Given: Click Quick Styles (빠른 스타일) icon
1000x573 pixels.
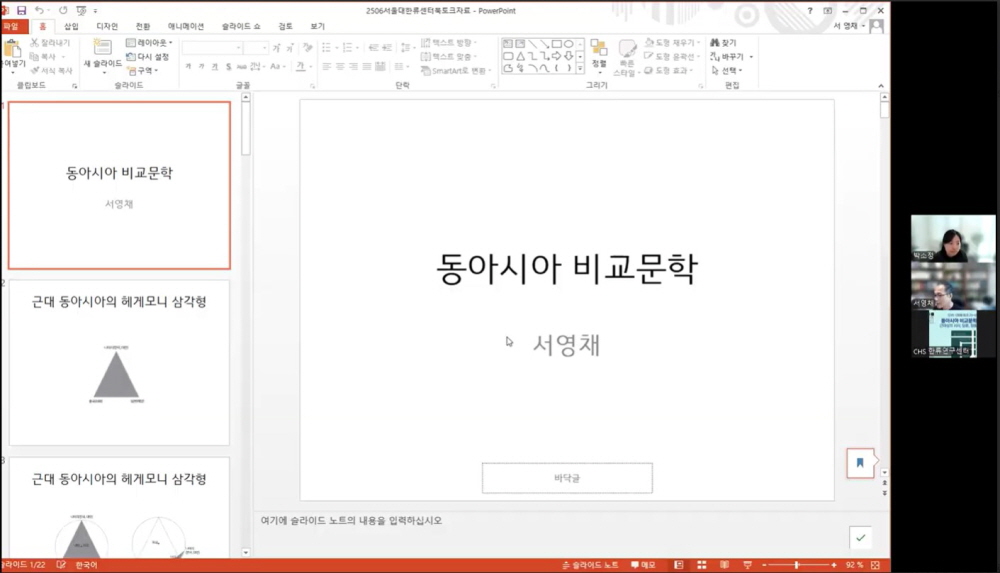Looking at the screenshot, I should coord(627,48).
